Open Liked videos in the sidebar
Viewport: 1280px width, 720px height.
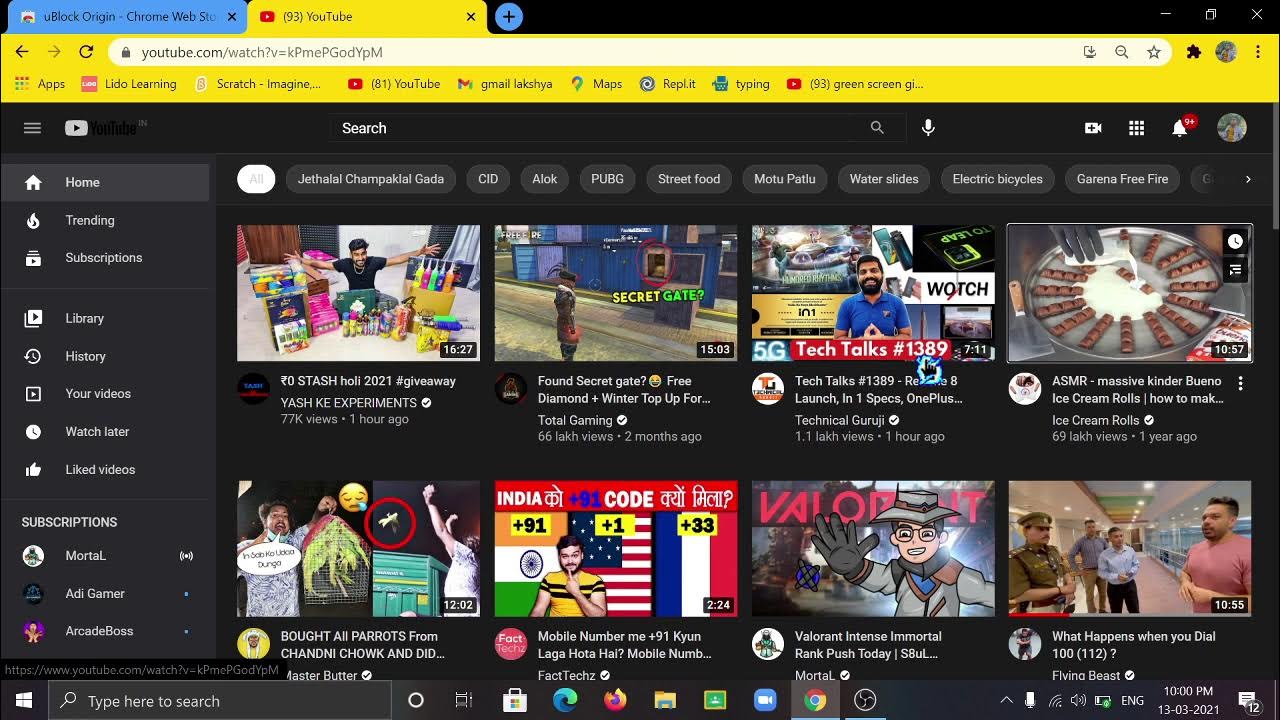[x=105, y=470]
